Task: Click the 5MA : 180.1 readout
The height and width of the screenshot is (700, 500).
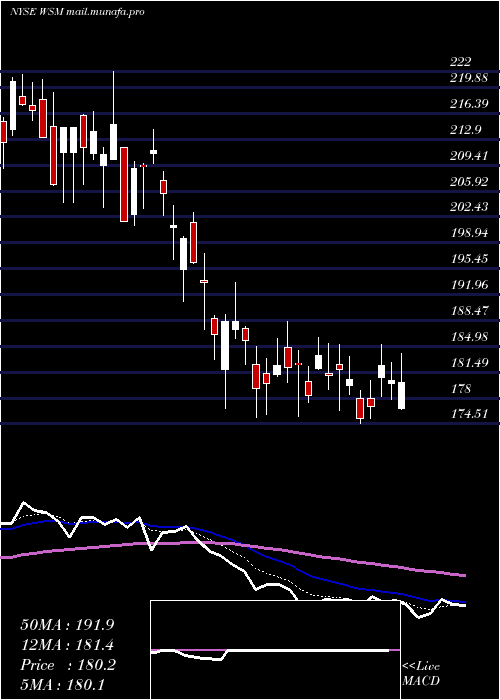Action: pyautogui.click(x=62, y=684)
